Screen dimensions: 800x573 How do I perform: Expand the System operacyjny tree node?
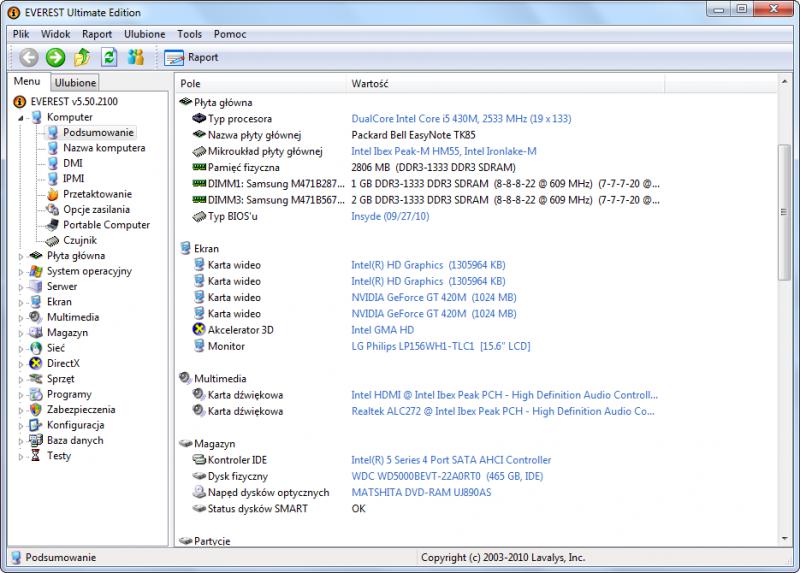click(x=21, y=272)
